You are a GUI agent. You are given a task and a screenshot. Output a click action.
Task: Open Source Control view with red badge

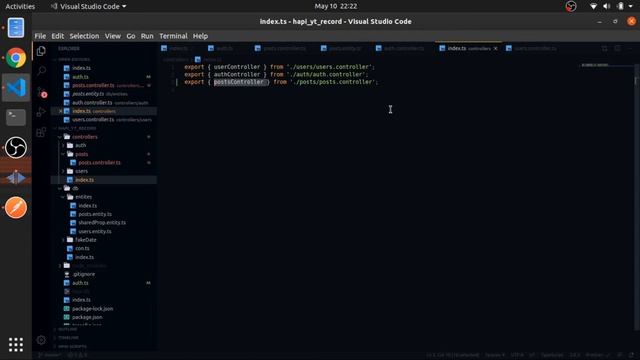41,92
